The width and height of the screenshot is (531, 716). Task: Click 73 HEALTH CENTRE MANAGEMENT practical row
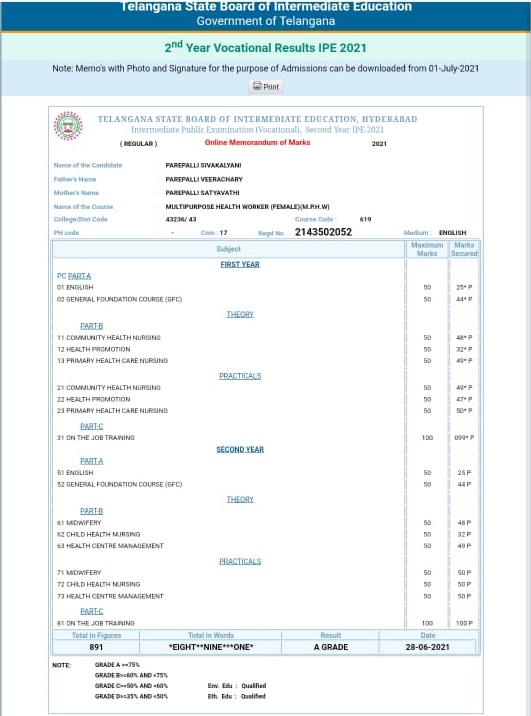pos(265,596)
